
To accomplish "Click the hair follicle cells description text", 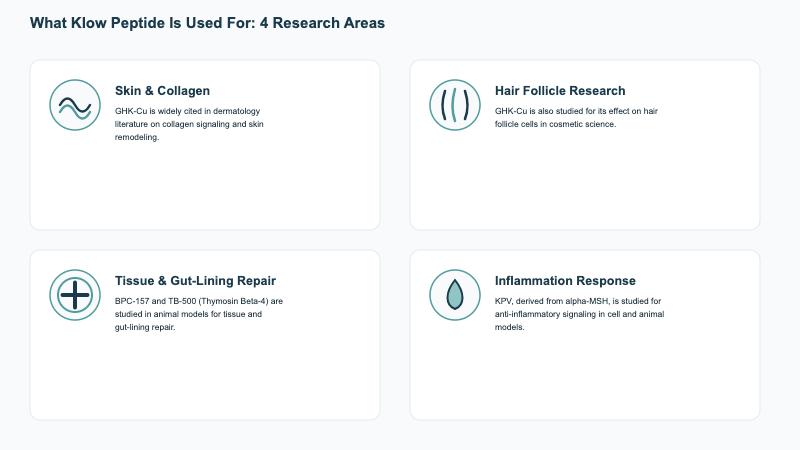I will [x=576, y=117].
